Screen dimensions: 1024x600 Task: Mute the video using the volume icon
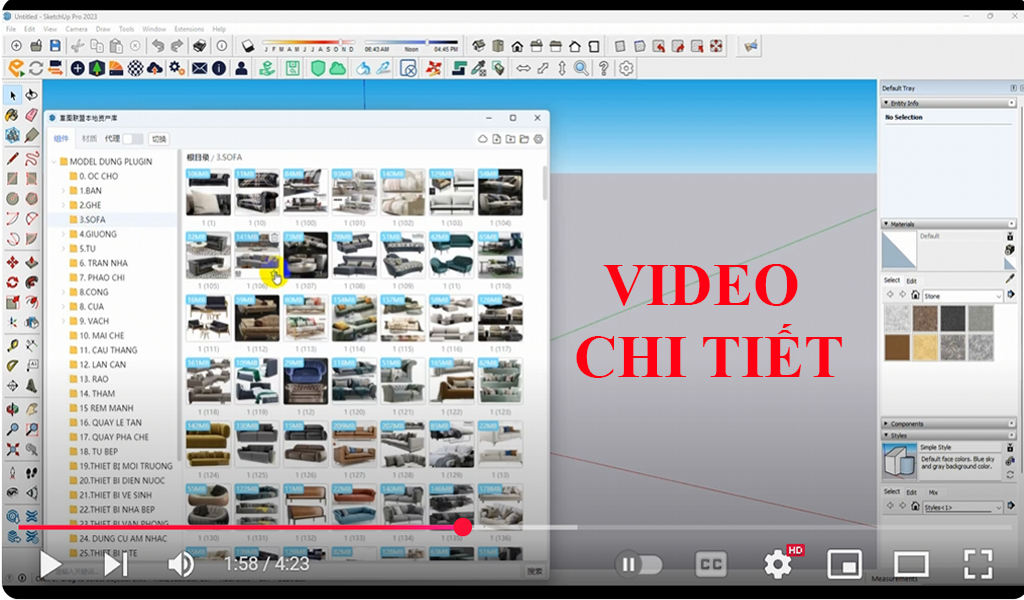click(x=180, y=564)
